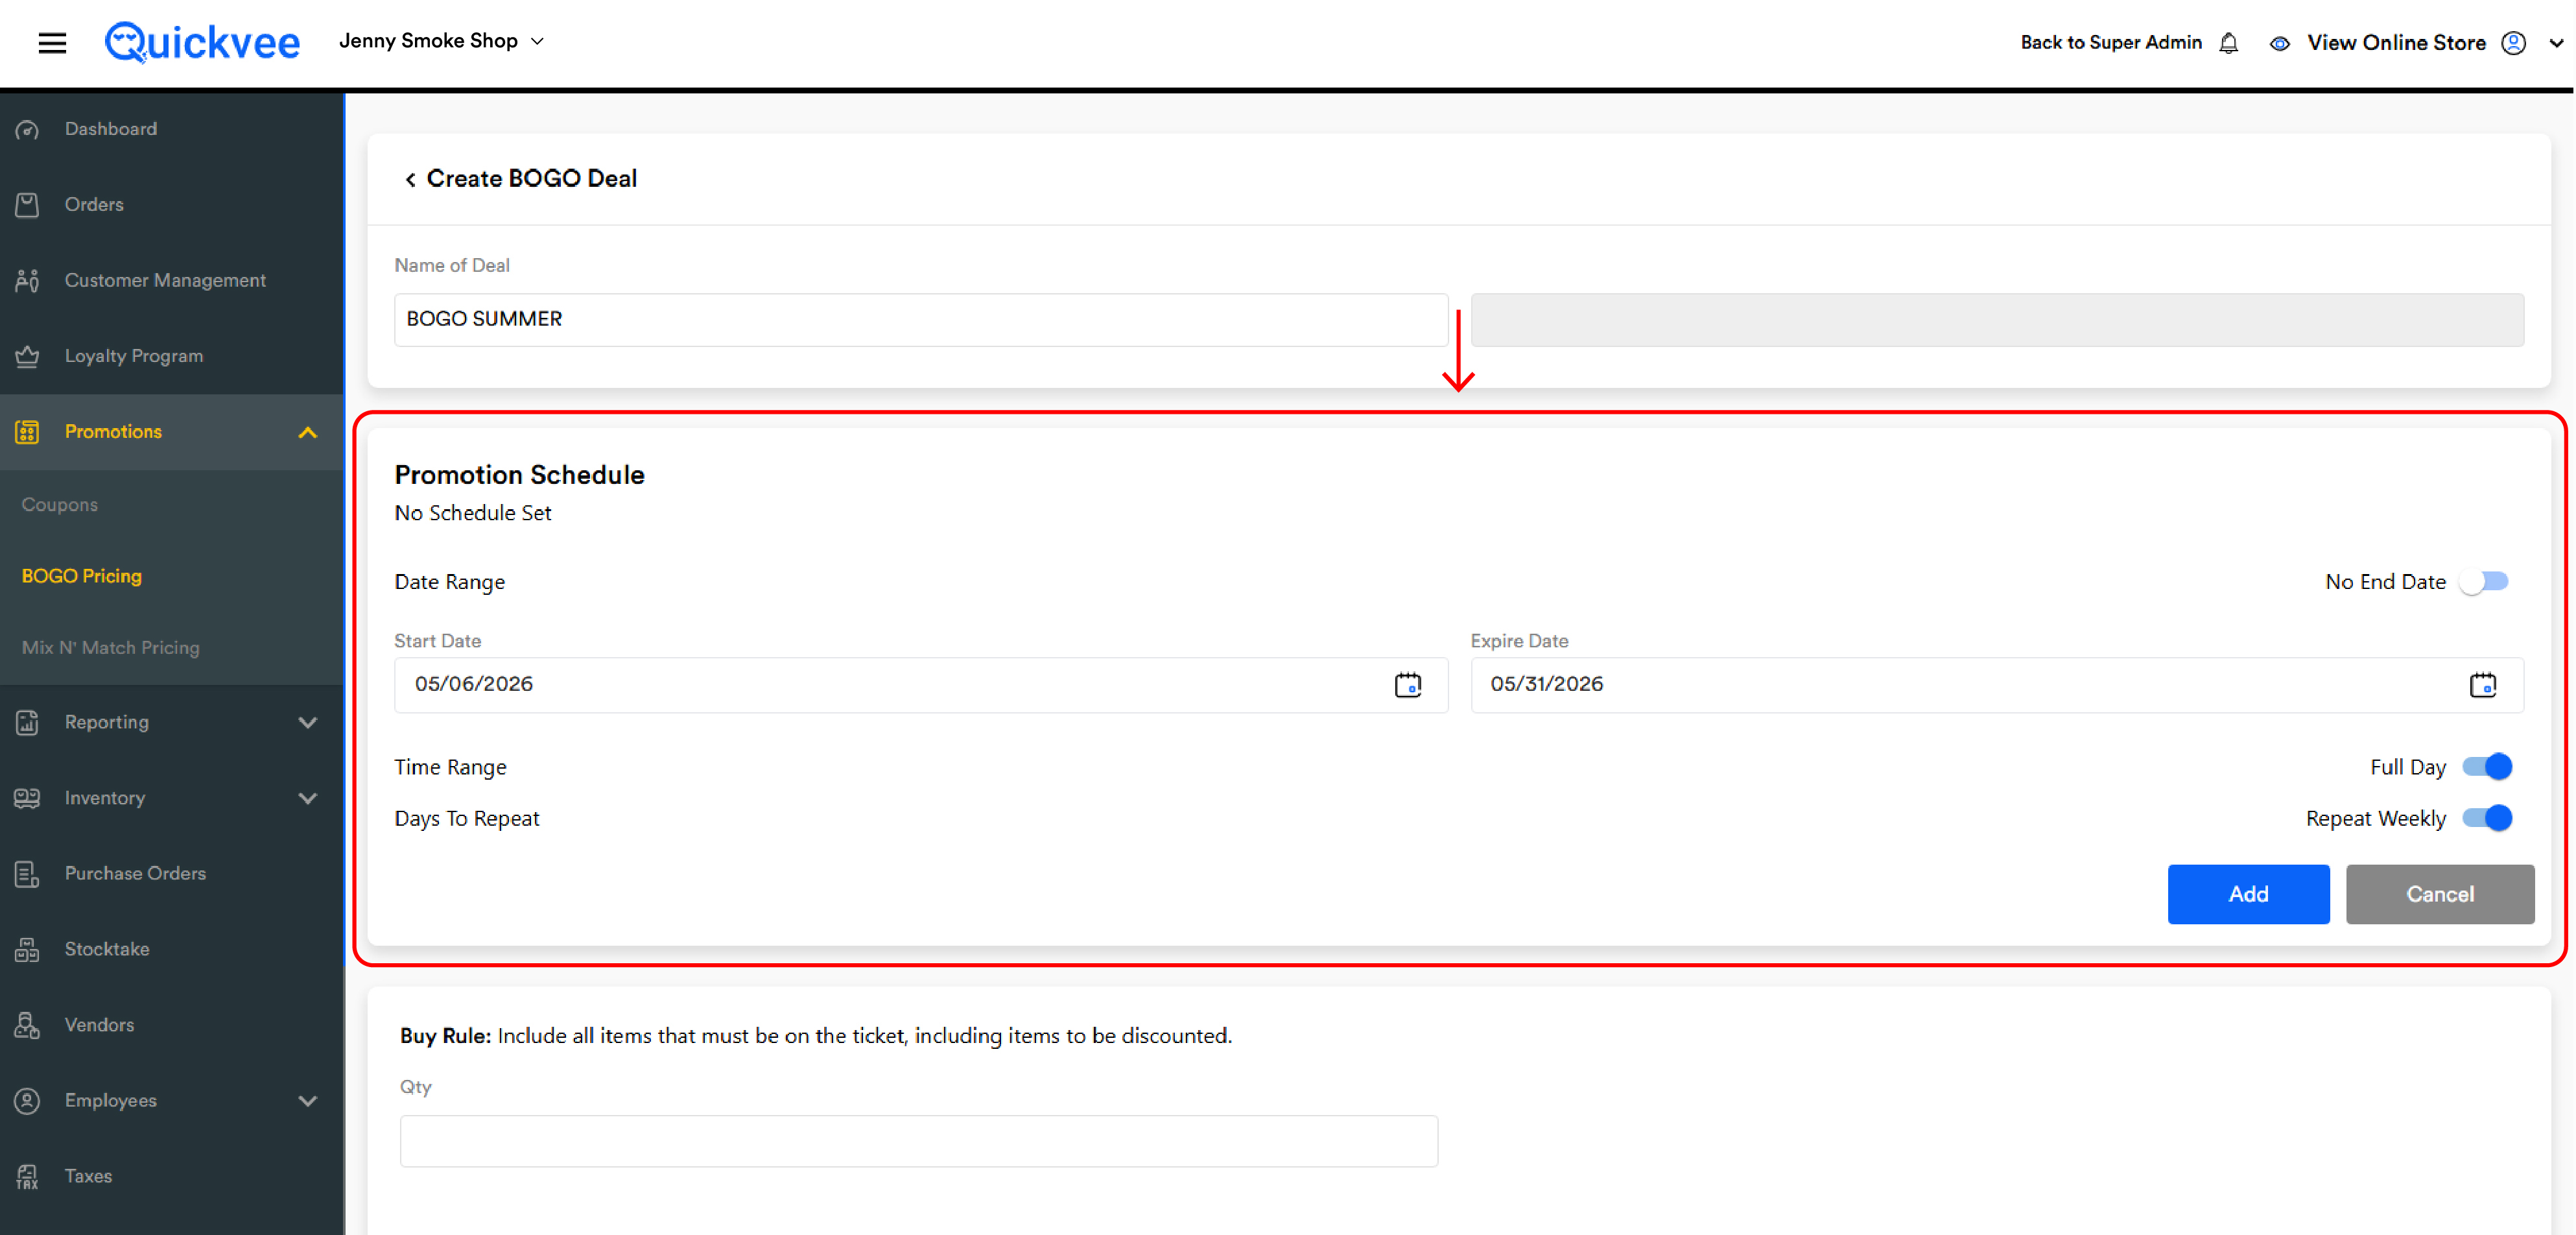Click the Promotions sidebar icon
This screenshot has height=1235, width=2576.
(x=28, y=432)
